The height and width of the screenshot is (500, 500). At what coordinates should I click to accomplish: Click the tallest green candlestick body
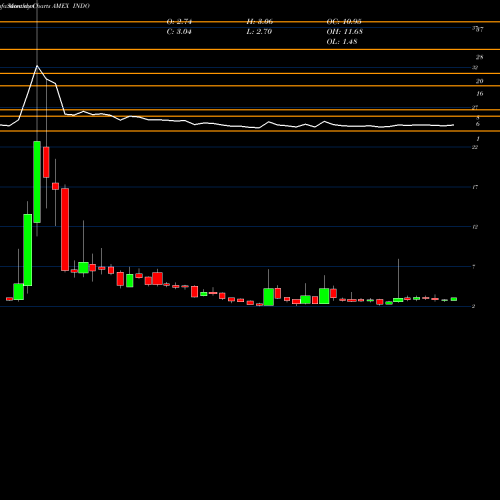pyautogui.click(x=37, y=182)
